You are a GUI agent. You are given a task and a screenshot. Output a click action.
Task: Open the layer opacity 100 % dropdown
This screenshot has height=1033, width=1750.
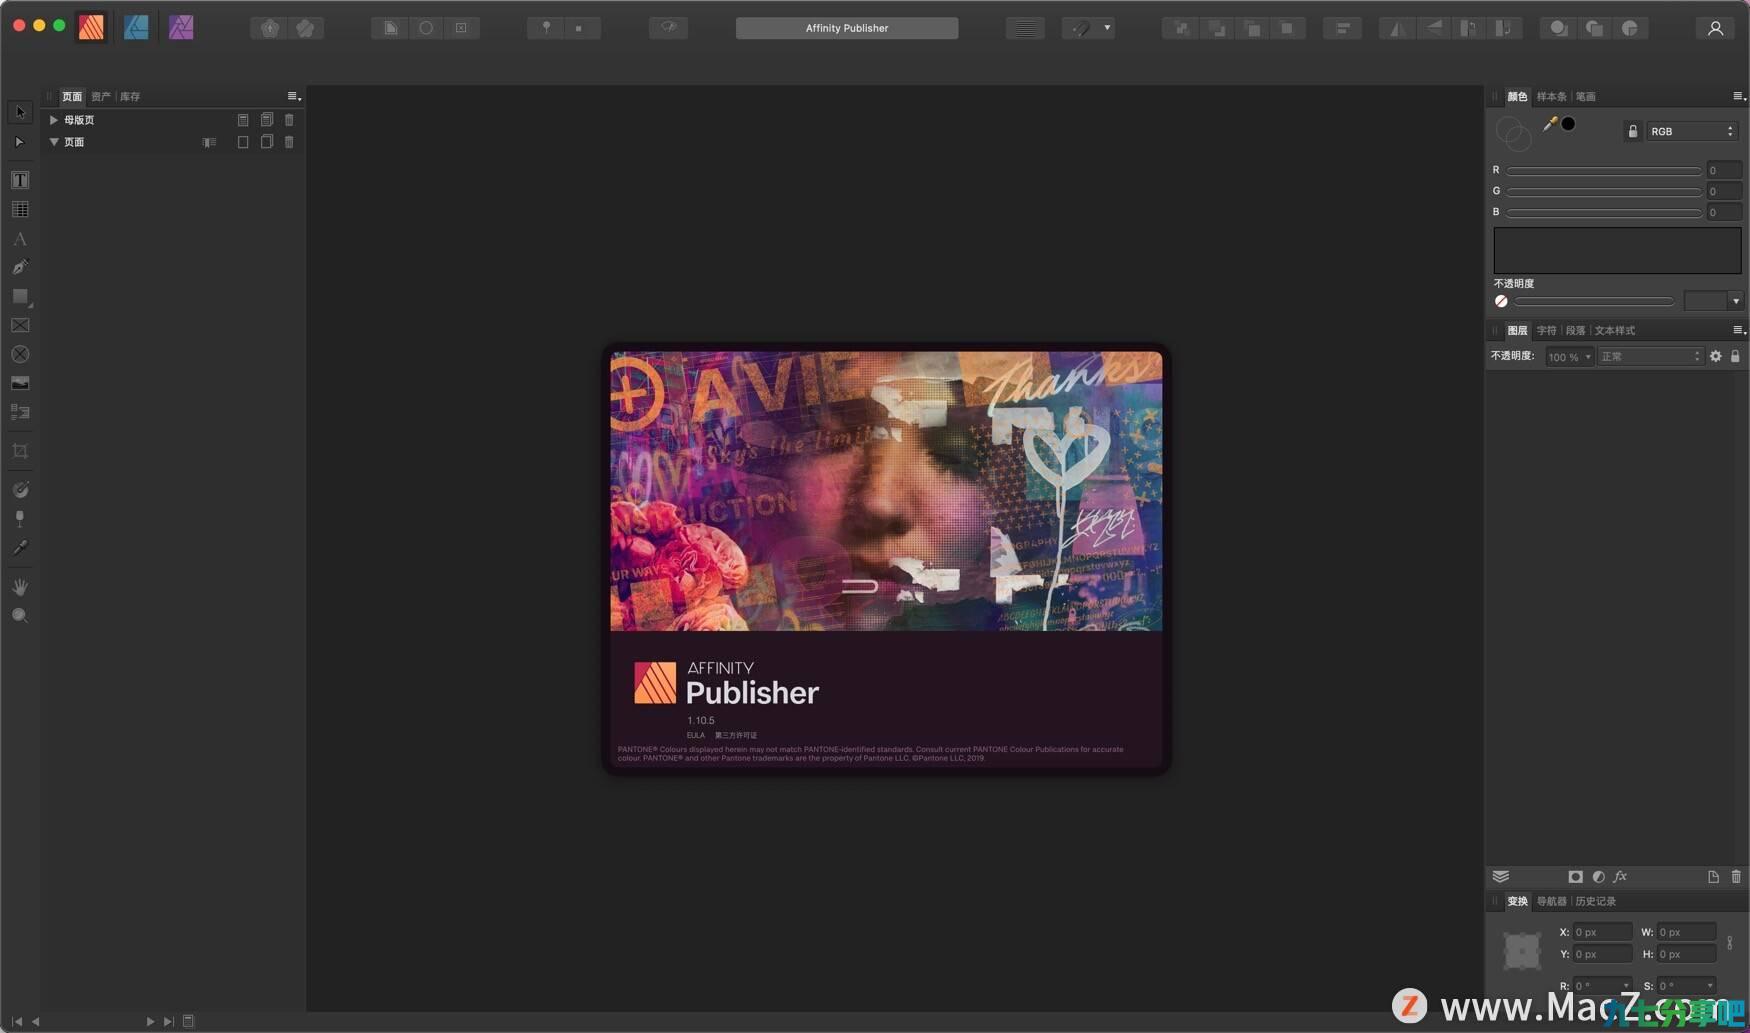pos(1569,356)
